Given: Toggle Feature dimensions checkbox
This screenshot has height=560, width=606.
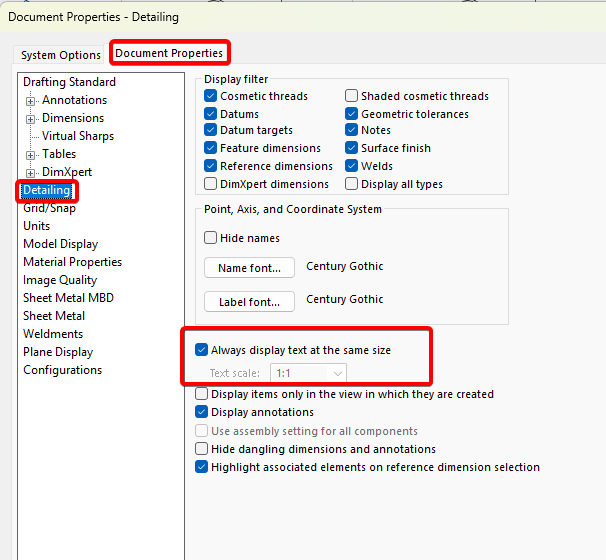Looking at the screenshot, I should pos(210,148).
